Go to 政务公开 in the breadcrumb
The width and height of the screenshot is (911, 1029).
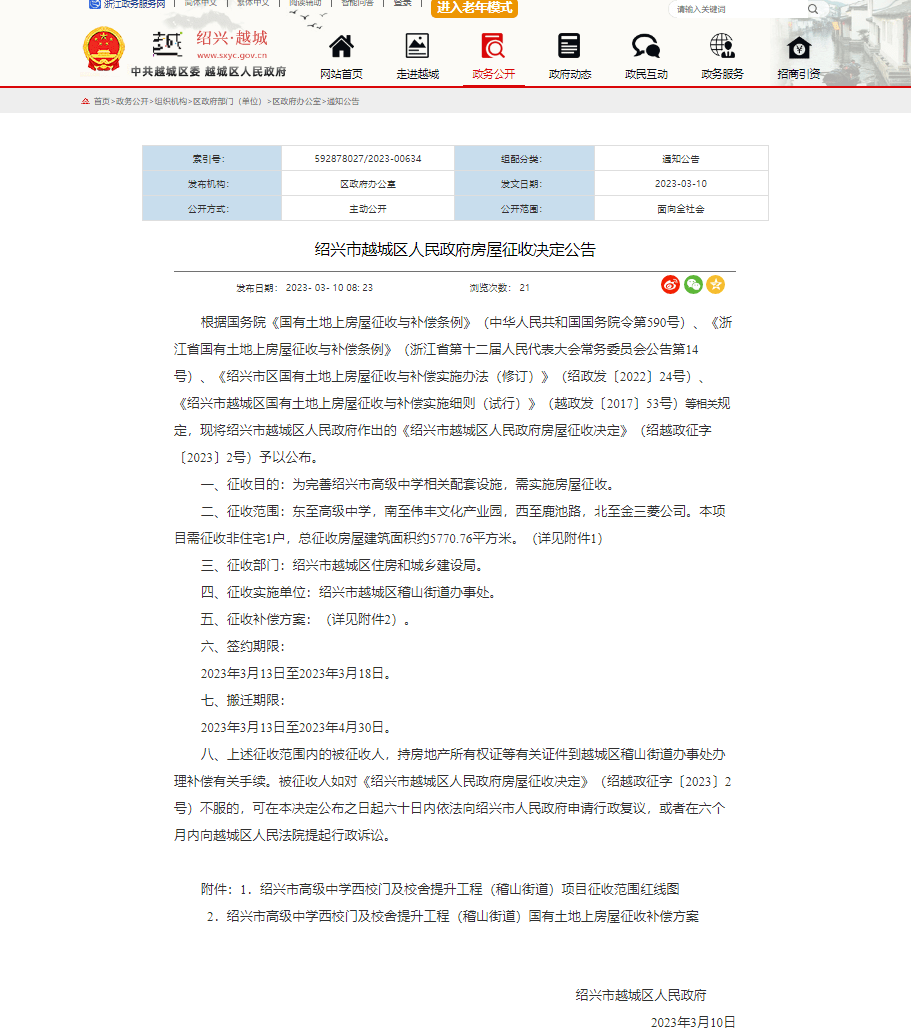(132, 101)
